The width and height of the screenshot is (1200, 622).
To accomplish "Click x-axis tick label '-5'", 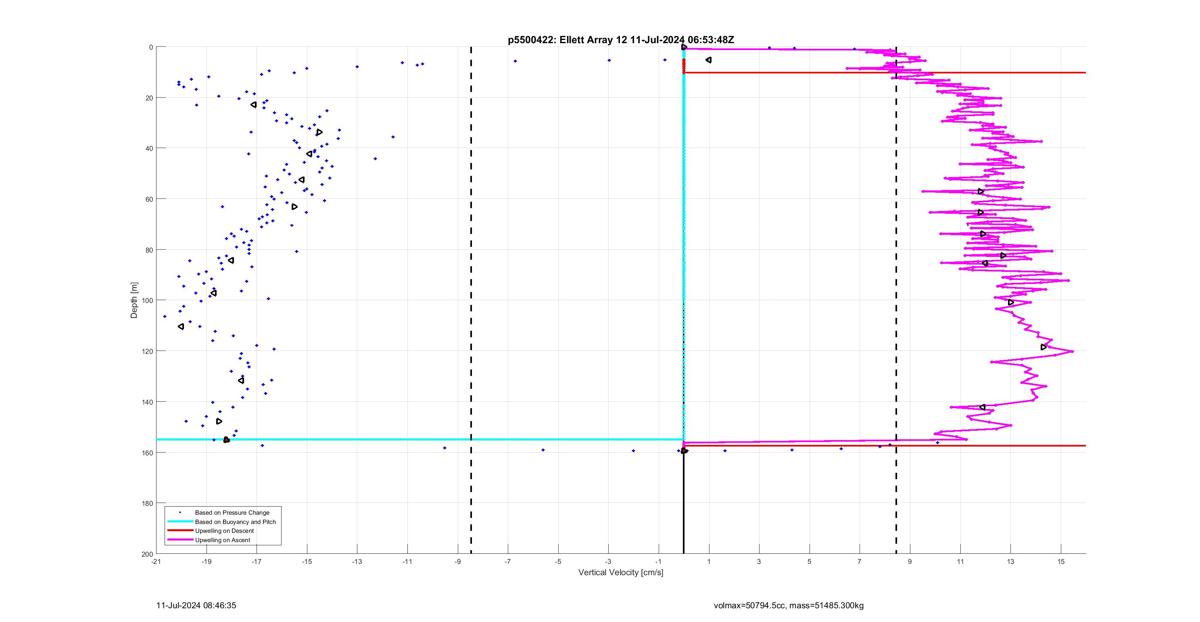I will (x=558, y=562).
